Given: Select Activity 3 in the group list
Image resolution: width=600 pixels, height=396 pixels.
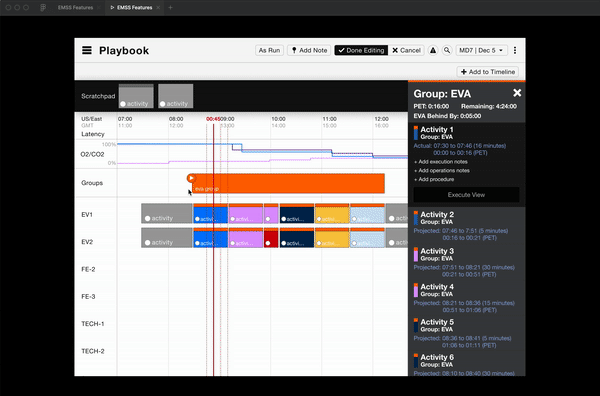Looking at the screenshot, I should pos(437,251).
